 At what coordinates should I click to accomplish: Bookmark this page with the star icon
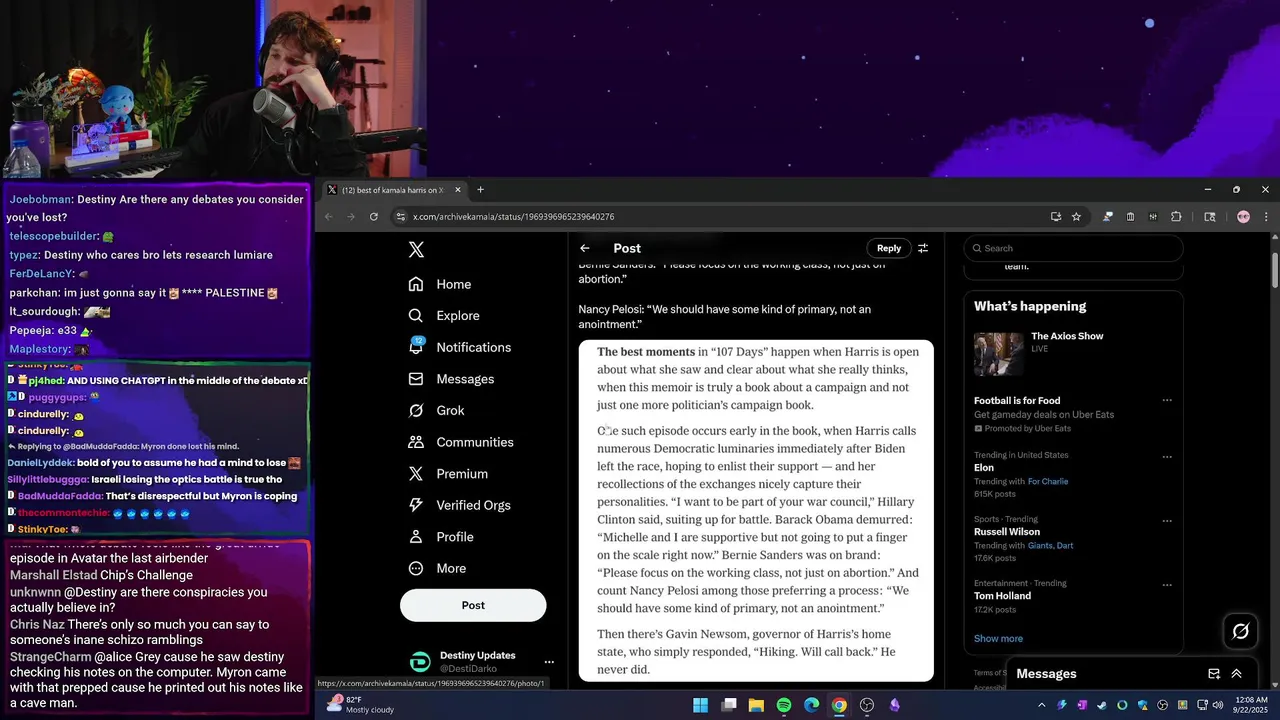point(1076,216)
